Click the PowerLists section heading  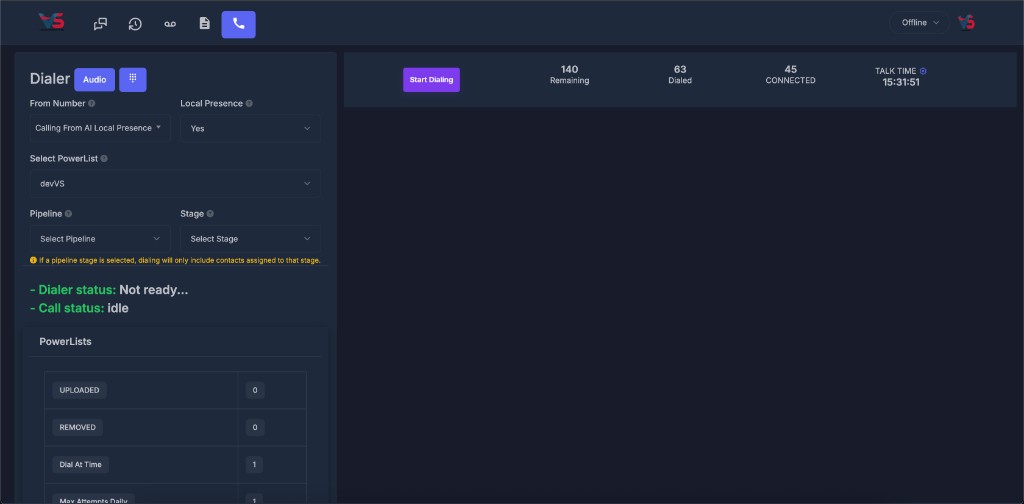pyautogui.click(x=65, y=341)
